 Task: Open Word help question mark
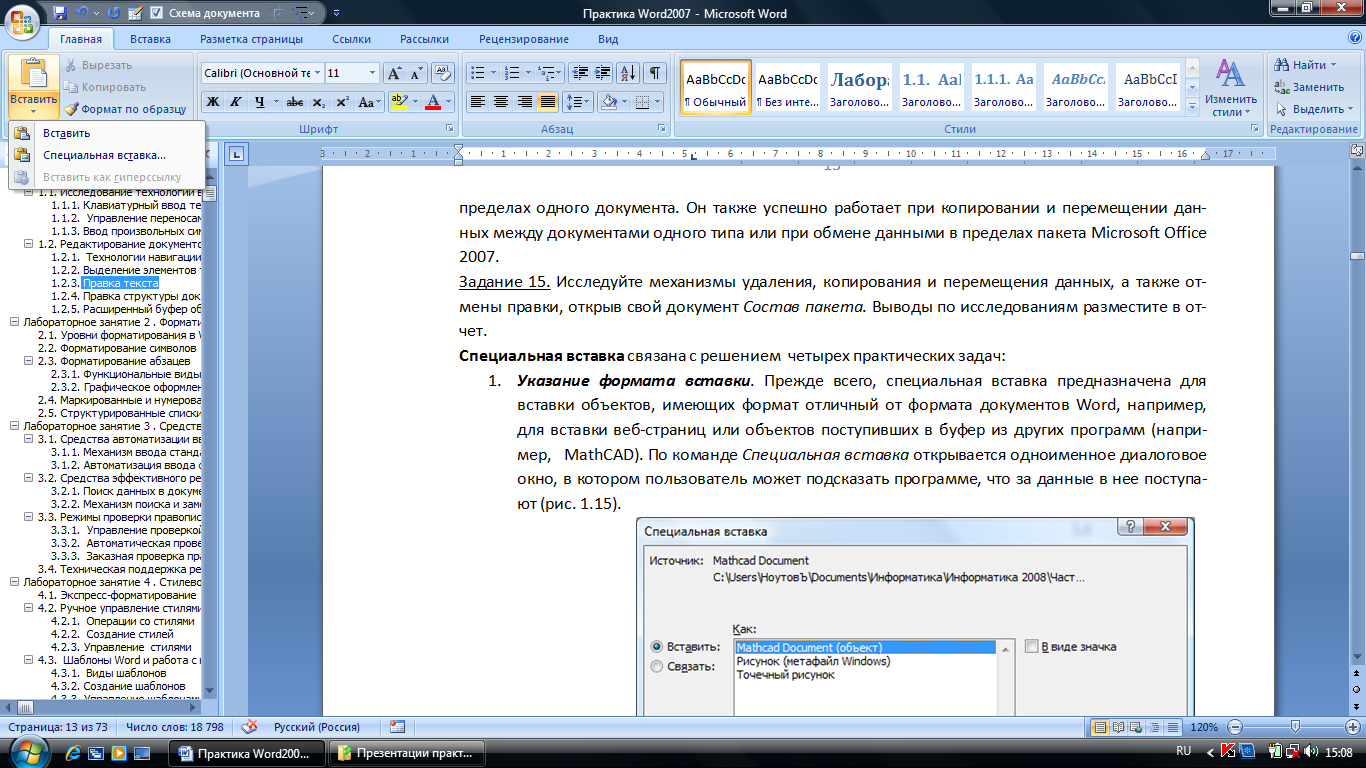coord(1354,39)
